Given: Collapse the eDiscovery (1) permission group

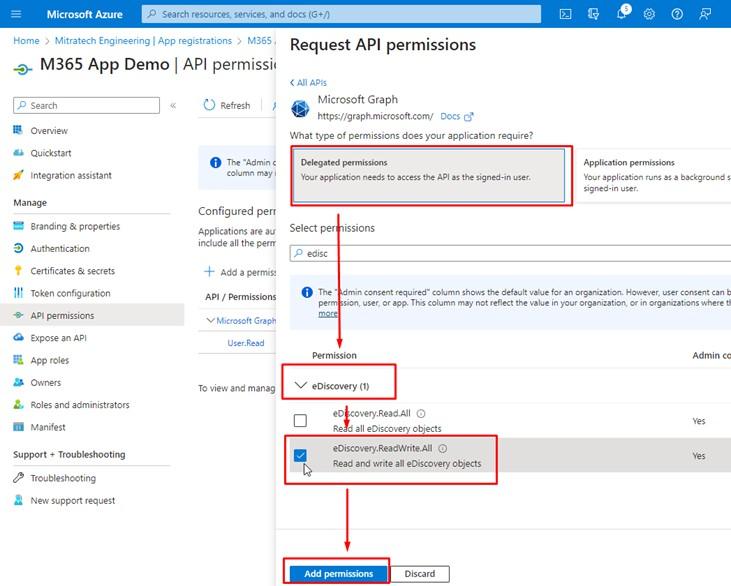Looking at the screenshot, I should click(301, 386).
